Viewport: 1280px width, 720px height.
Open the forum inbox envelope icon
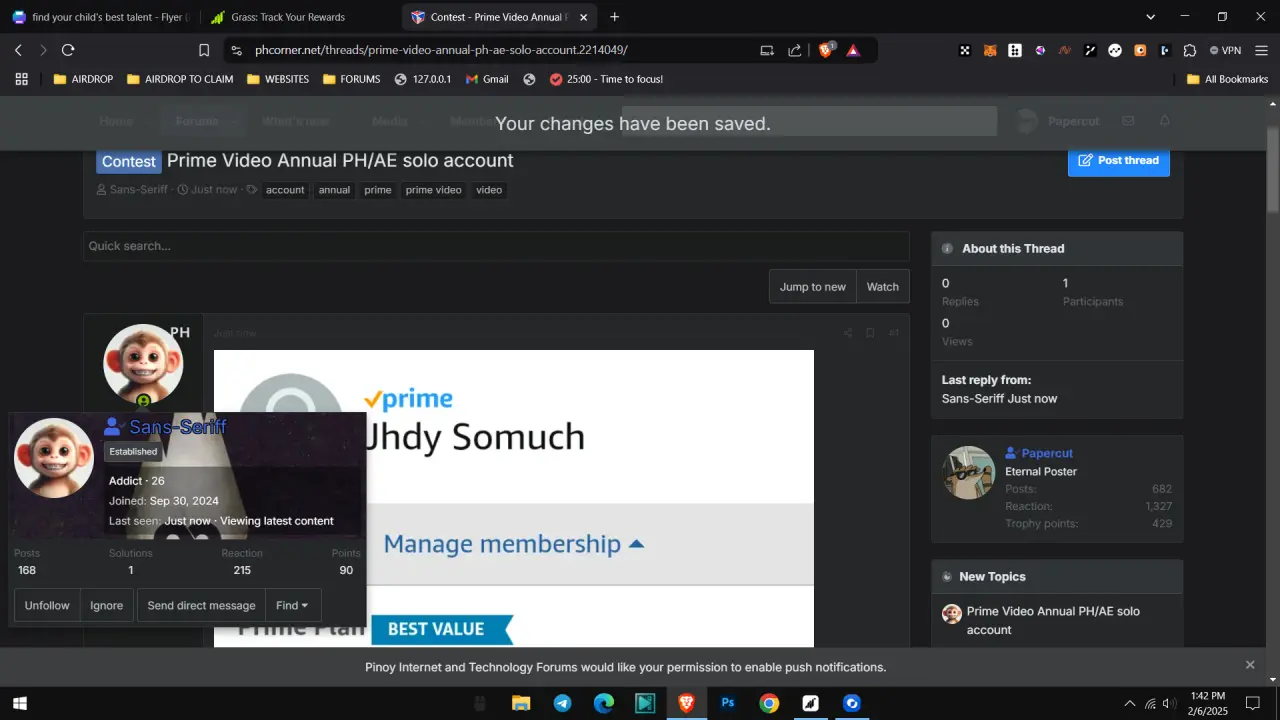click(x=1128, y=121)
